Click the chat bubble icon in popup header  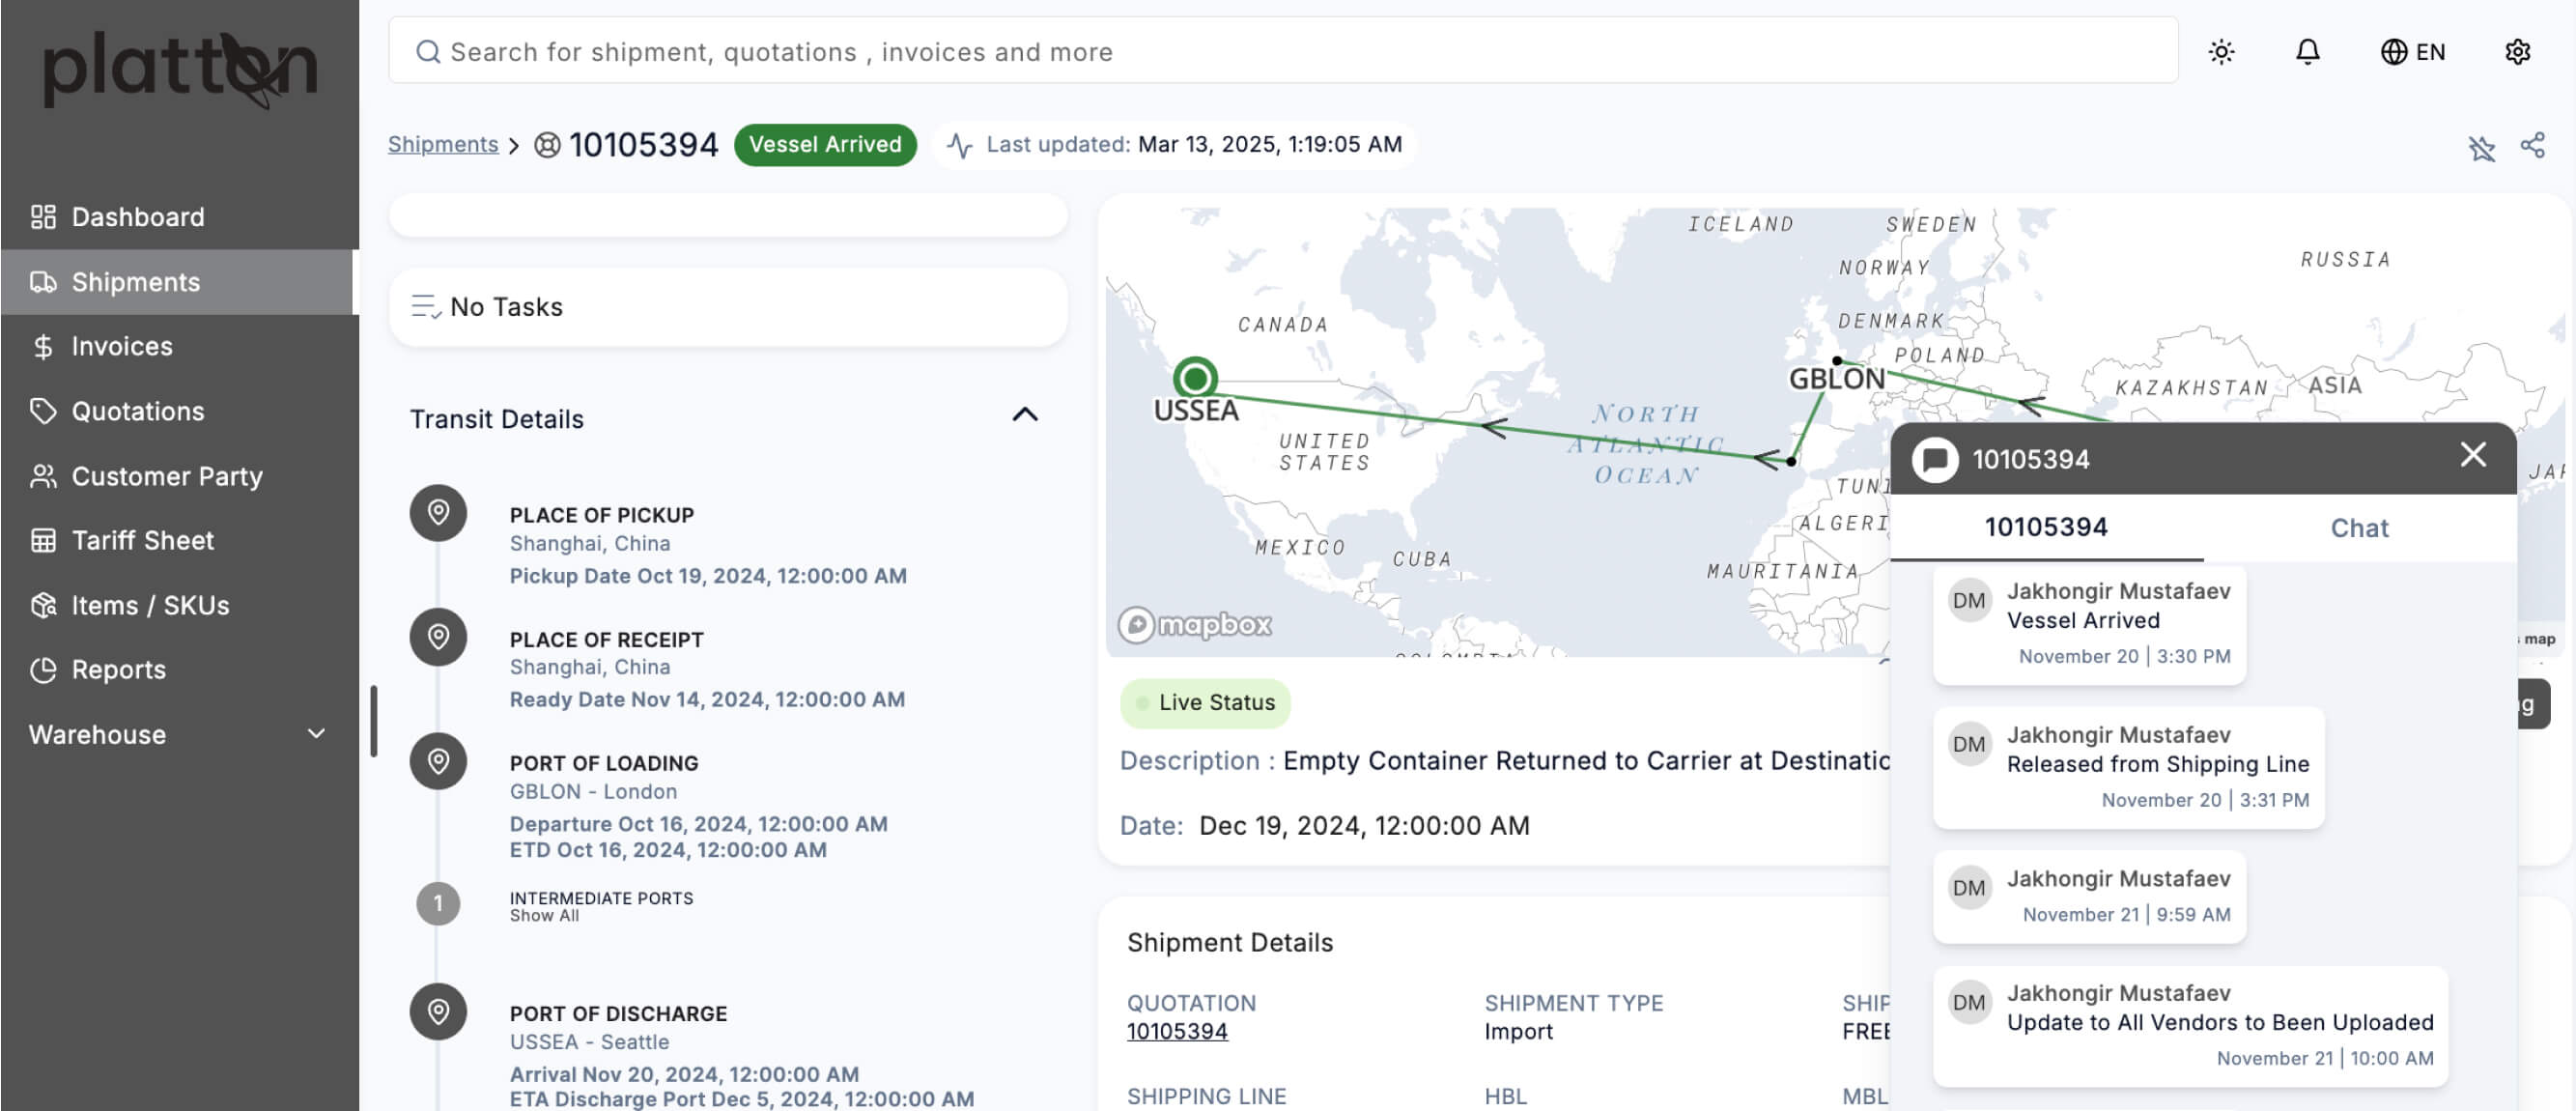point(1935,460)
